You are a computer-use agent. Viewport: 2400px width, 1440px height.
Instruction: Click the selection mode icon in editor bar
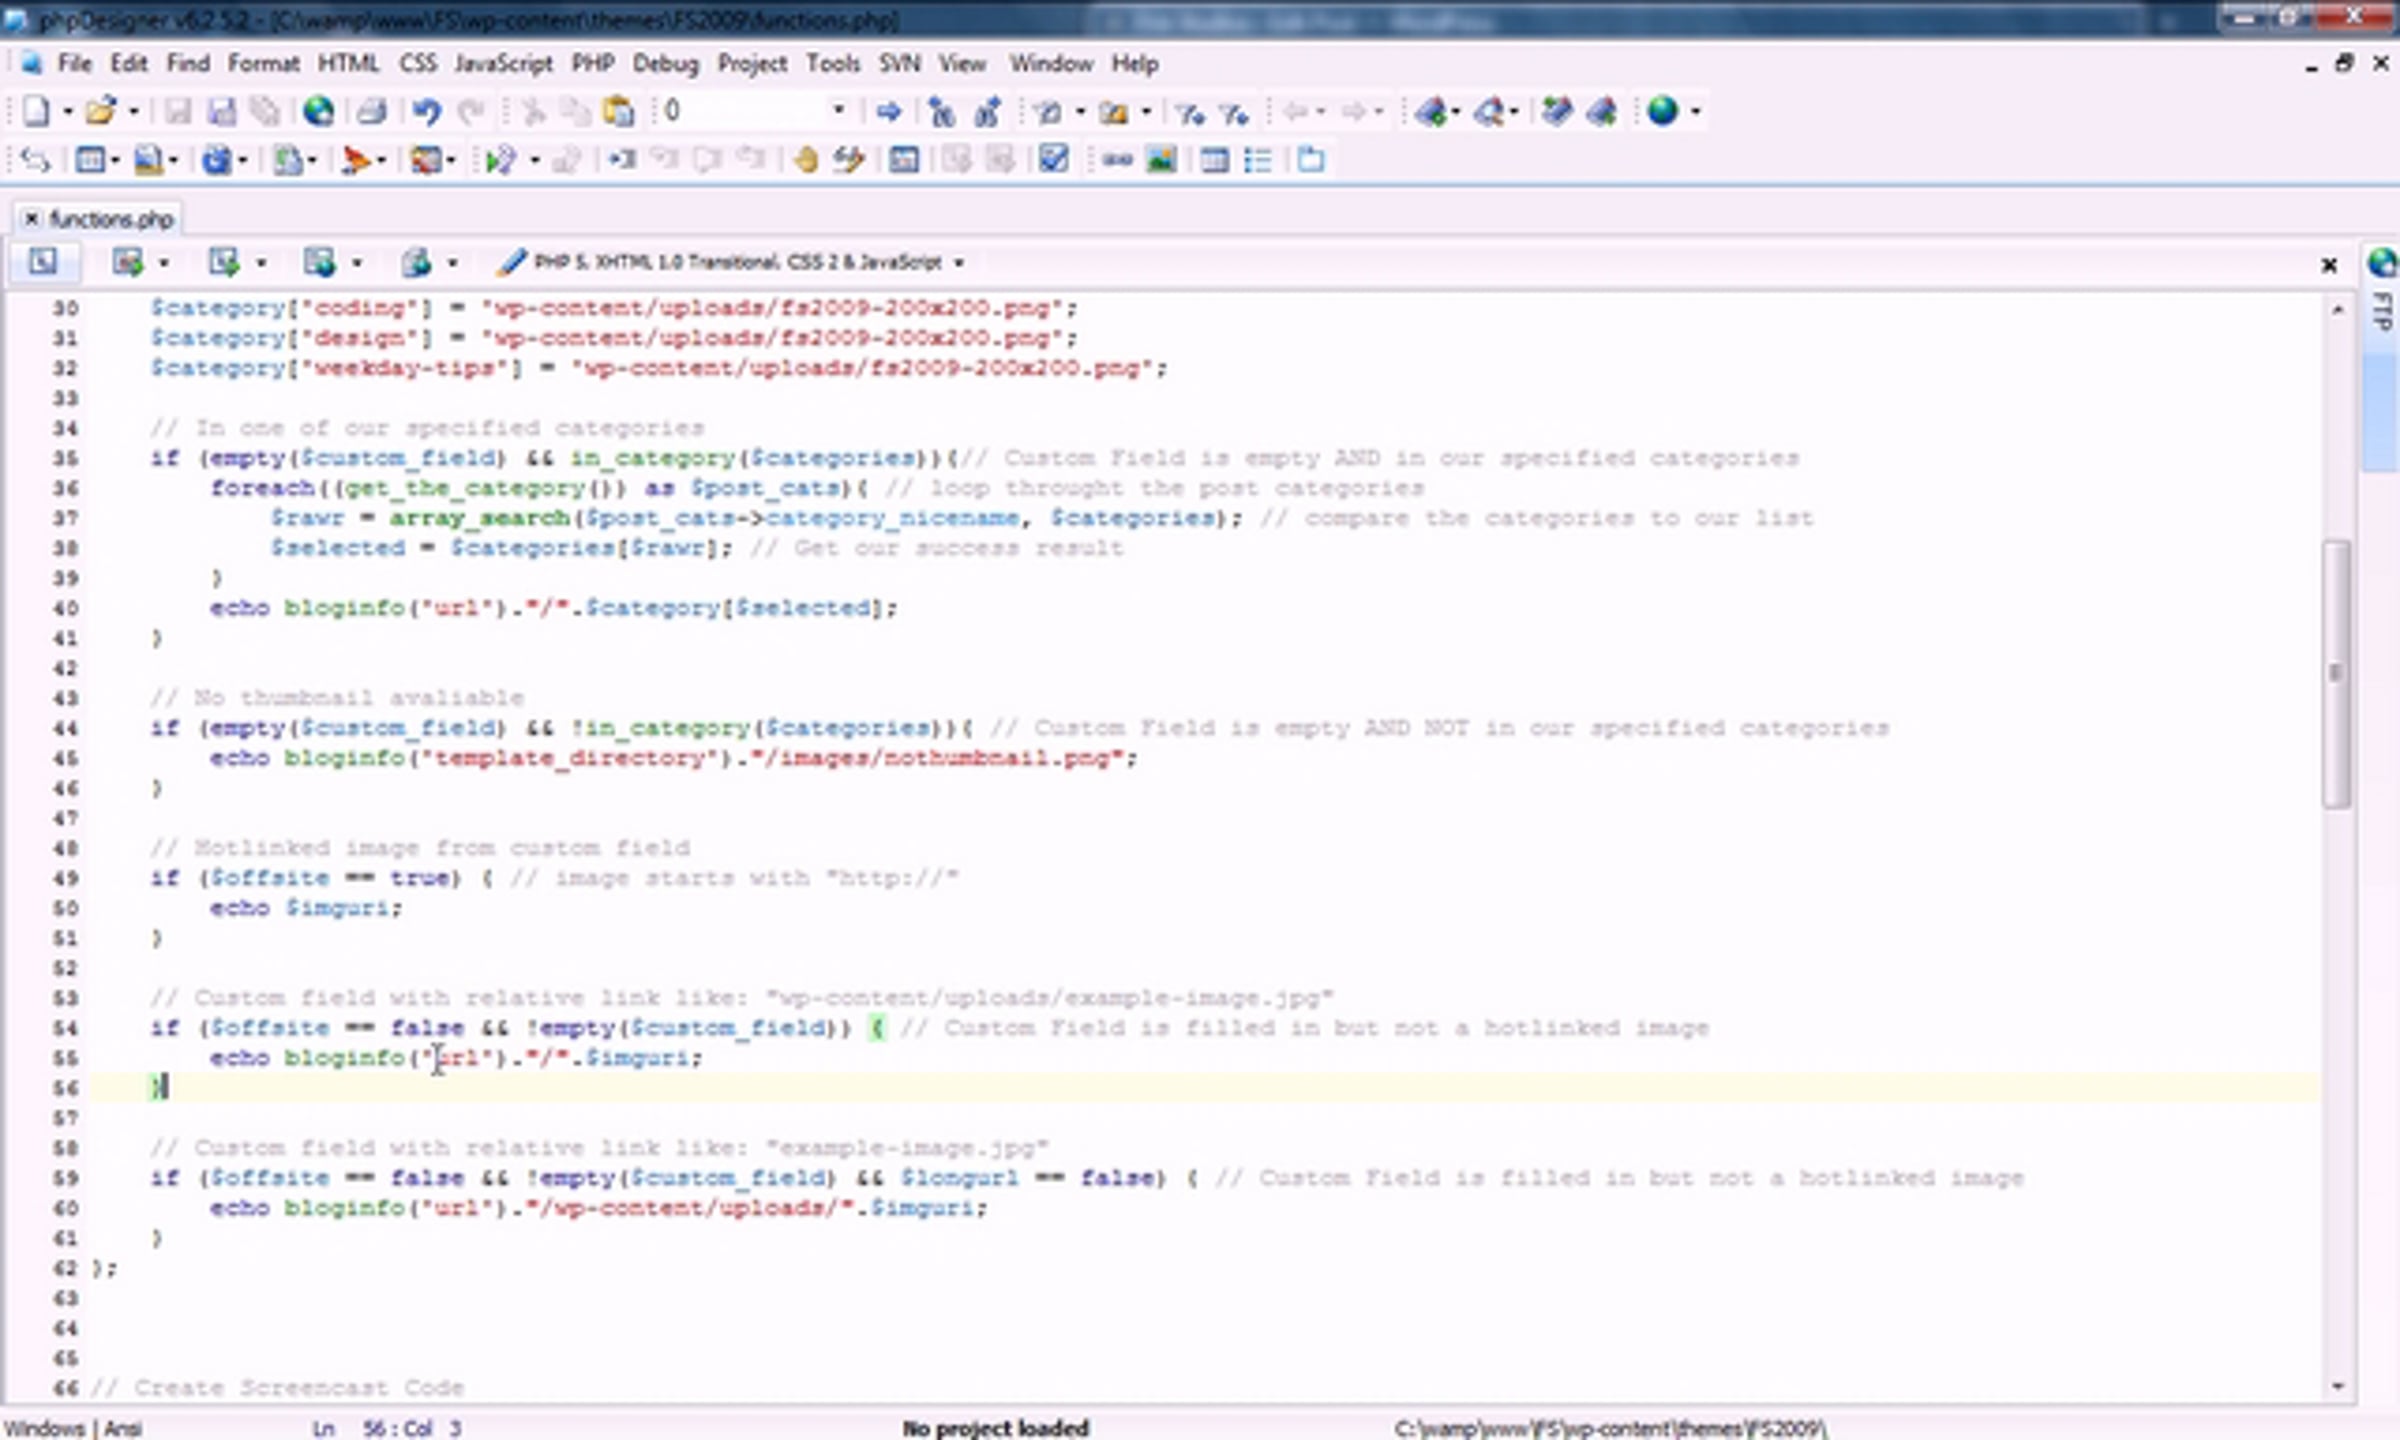tap(42, 262)
